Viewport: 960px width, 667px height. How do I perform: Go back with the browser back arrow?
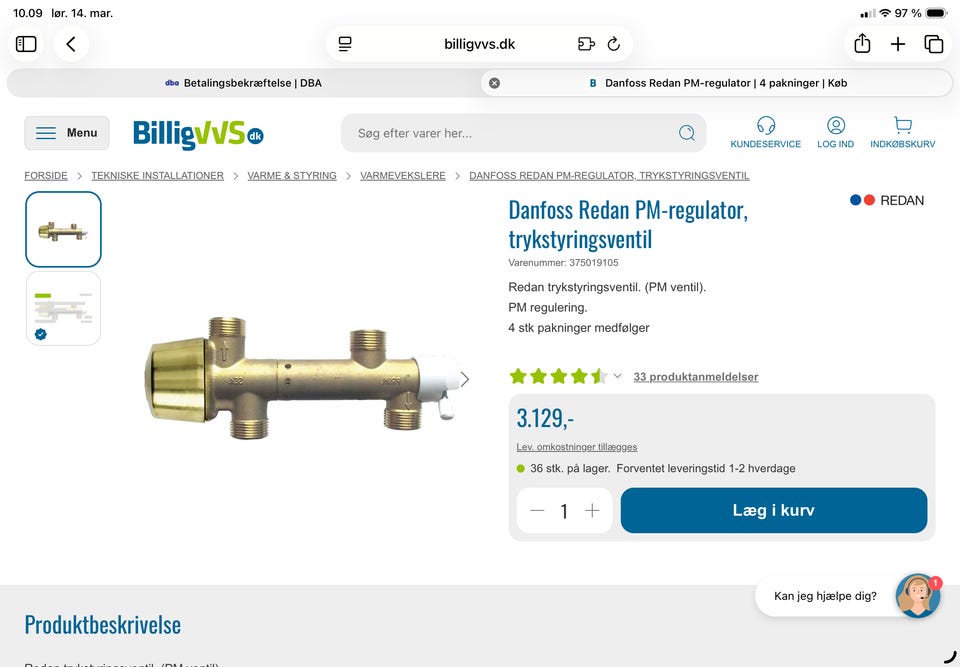tap(71, 44)
